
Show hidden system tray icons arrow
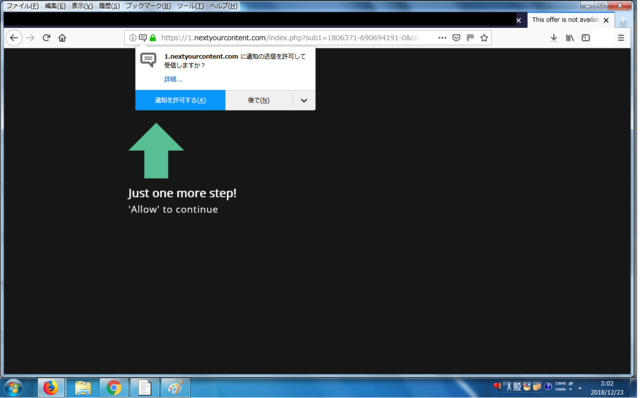(580, 388)
